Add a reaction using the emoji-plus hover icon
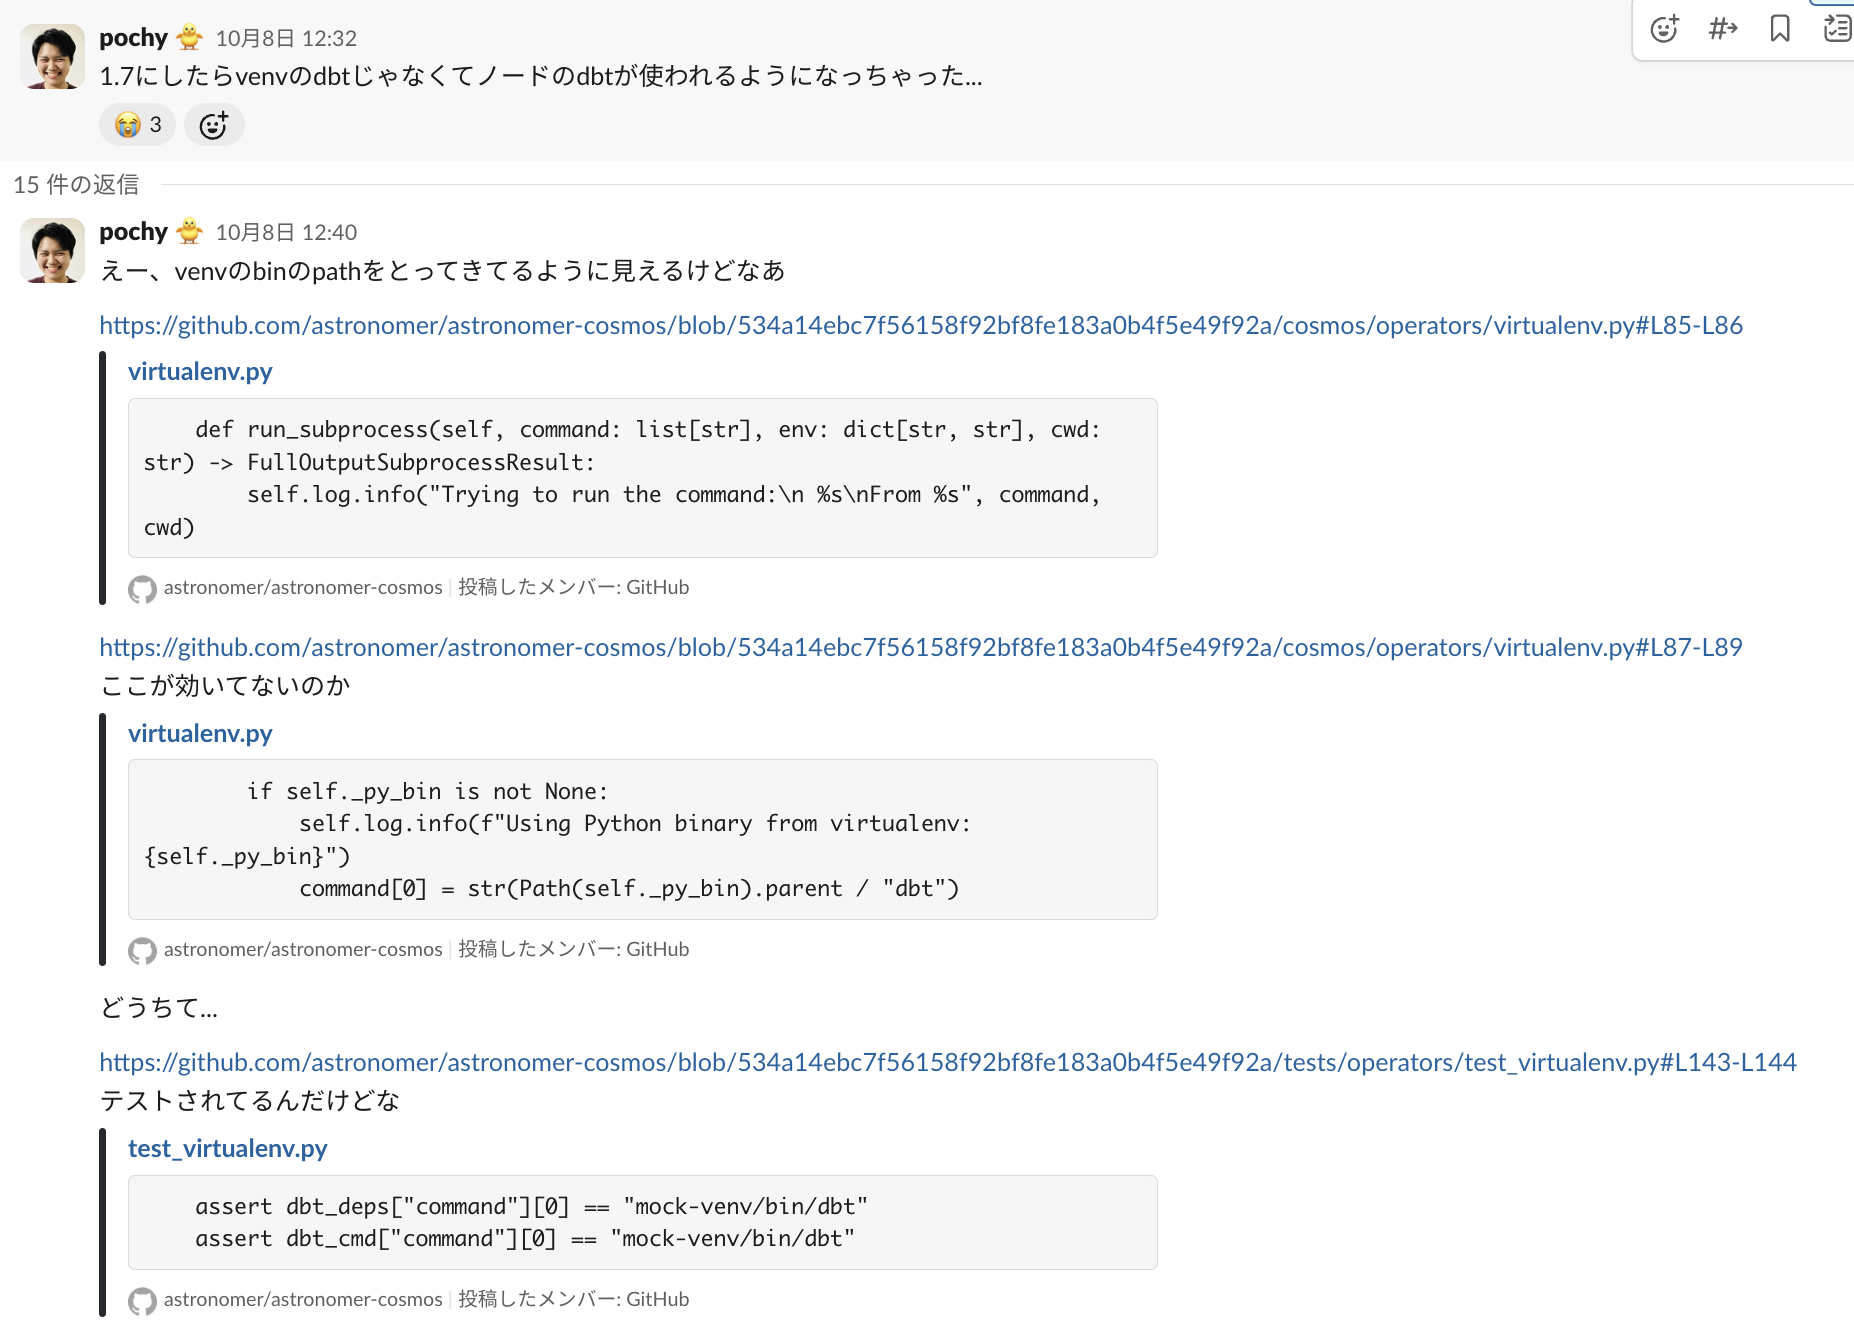Screen dimensions: 1854x1332 [1663, 29]
